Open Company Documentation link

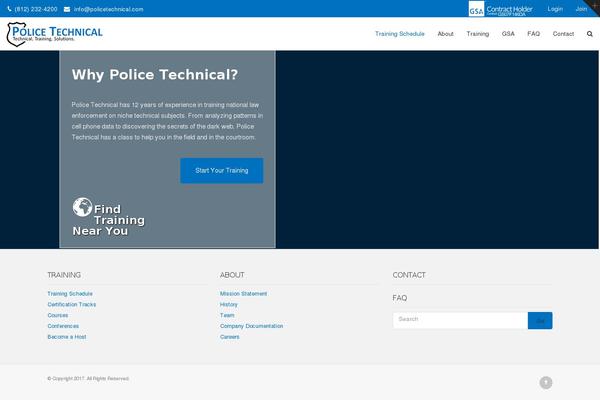251,326
